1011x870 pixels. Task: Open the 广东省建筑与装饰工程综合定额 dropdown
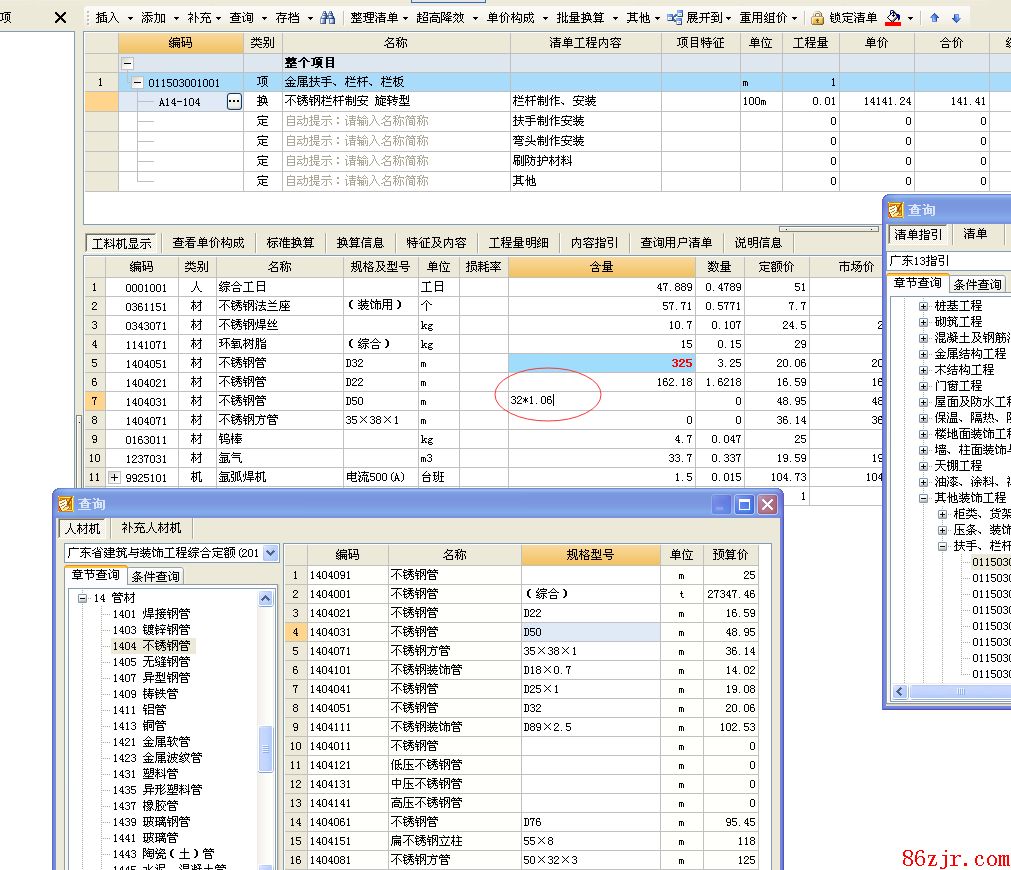point(271,553)
